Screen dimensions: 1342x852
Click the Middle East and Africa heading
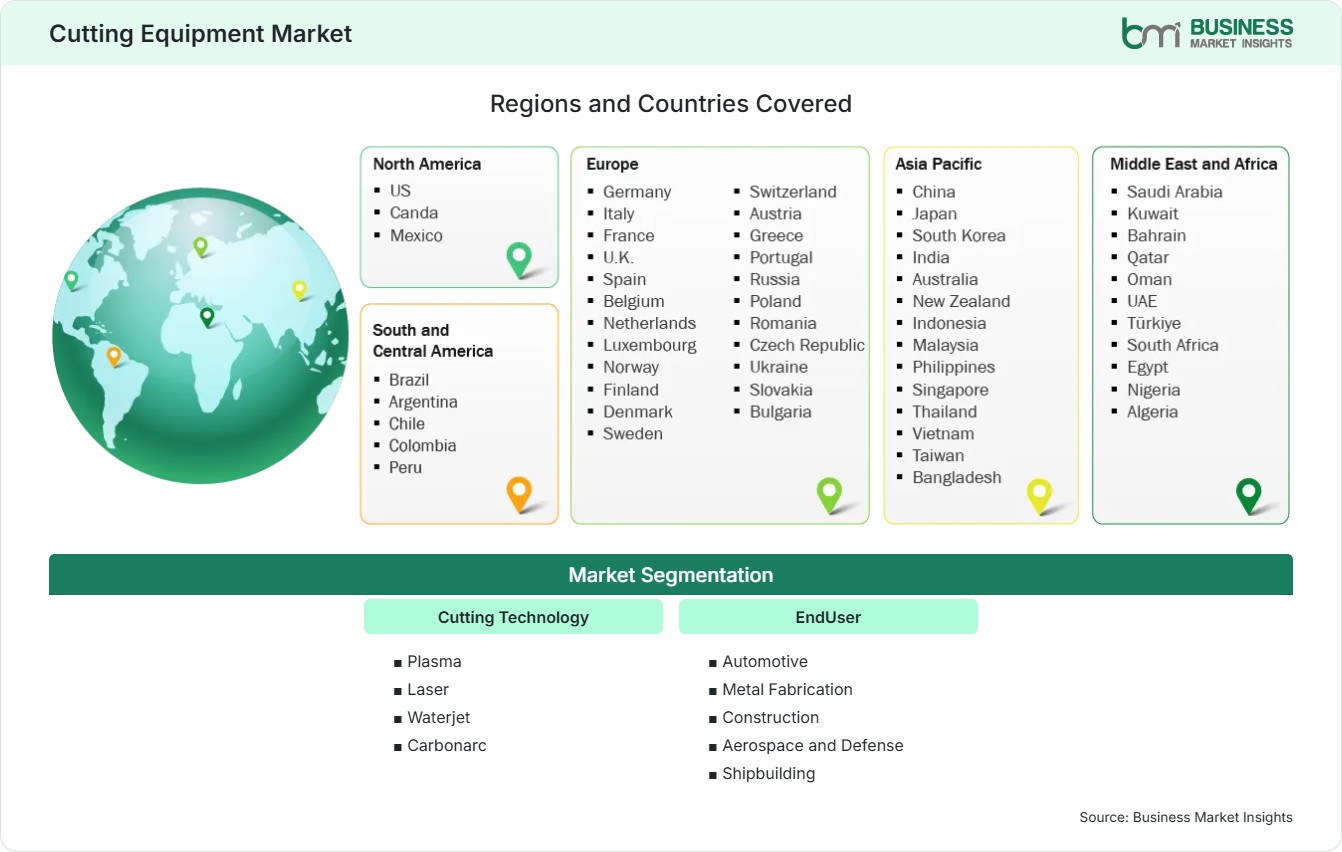(1194, 164)
